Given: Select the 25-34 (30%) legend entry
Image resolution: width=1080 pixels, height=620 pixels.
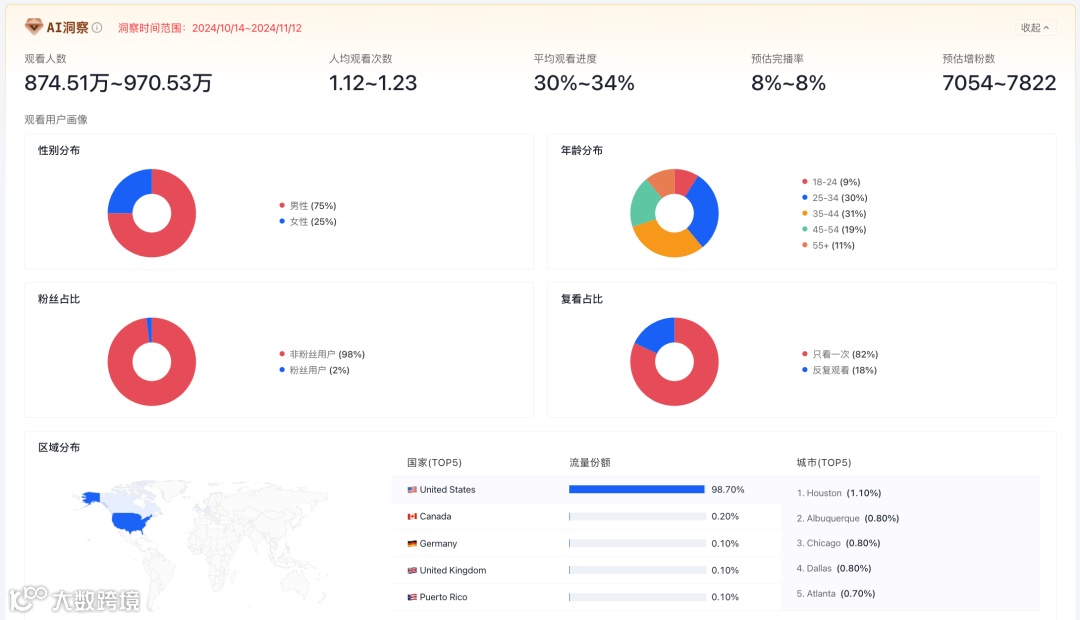Looking at the screenshot, I should (x=834, y=198).
